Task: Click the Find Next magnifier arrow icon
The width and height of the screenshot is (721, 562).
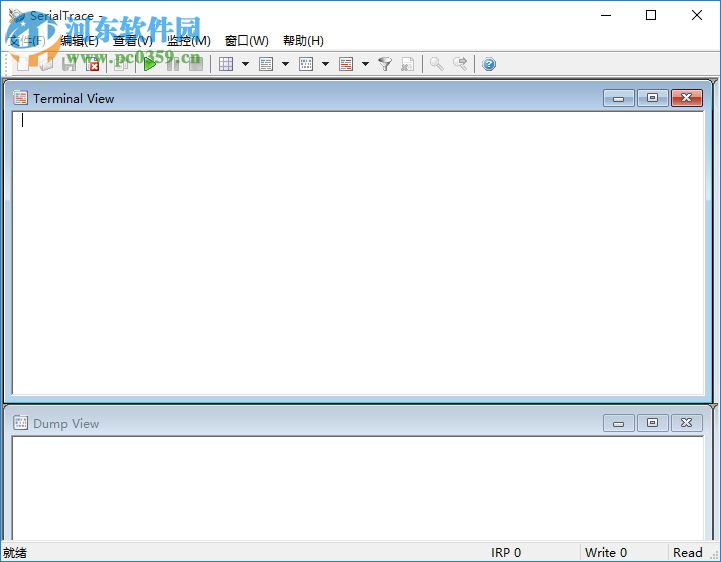Action: pos(460,64)
